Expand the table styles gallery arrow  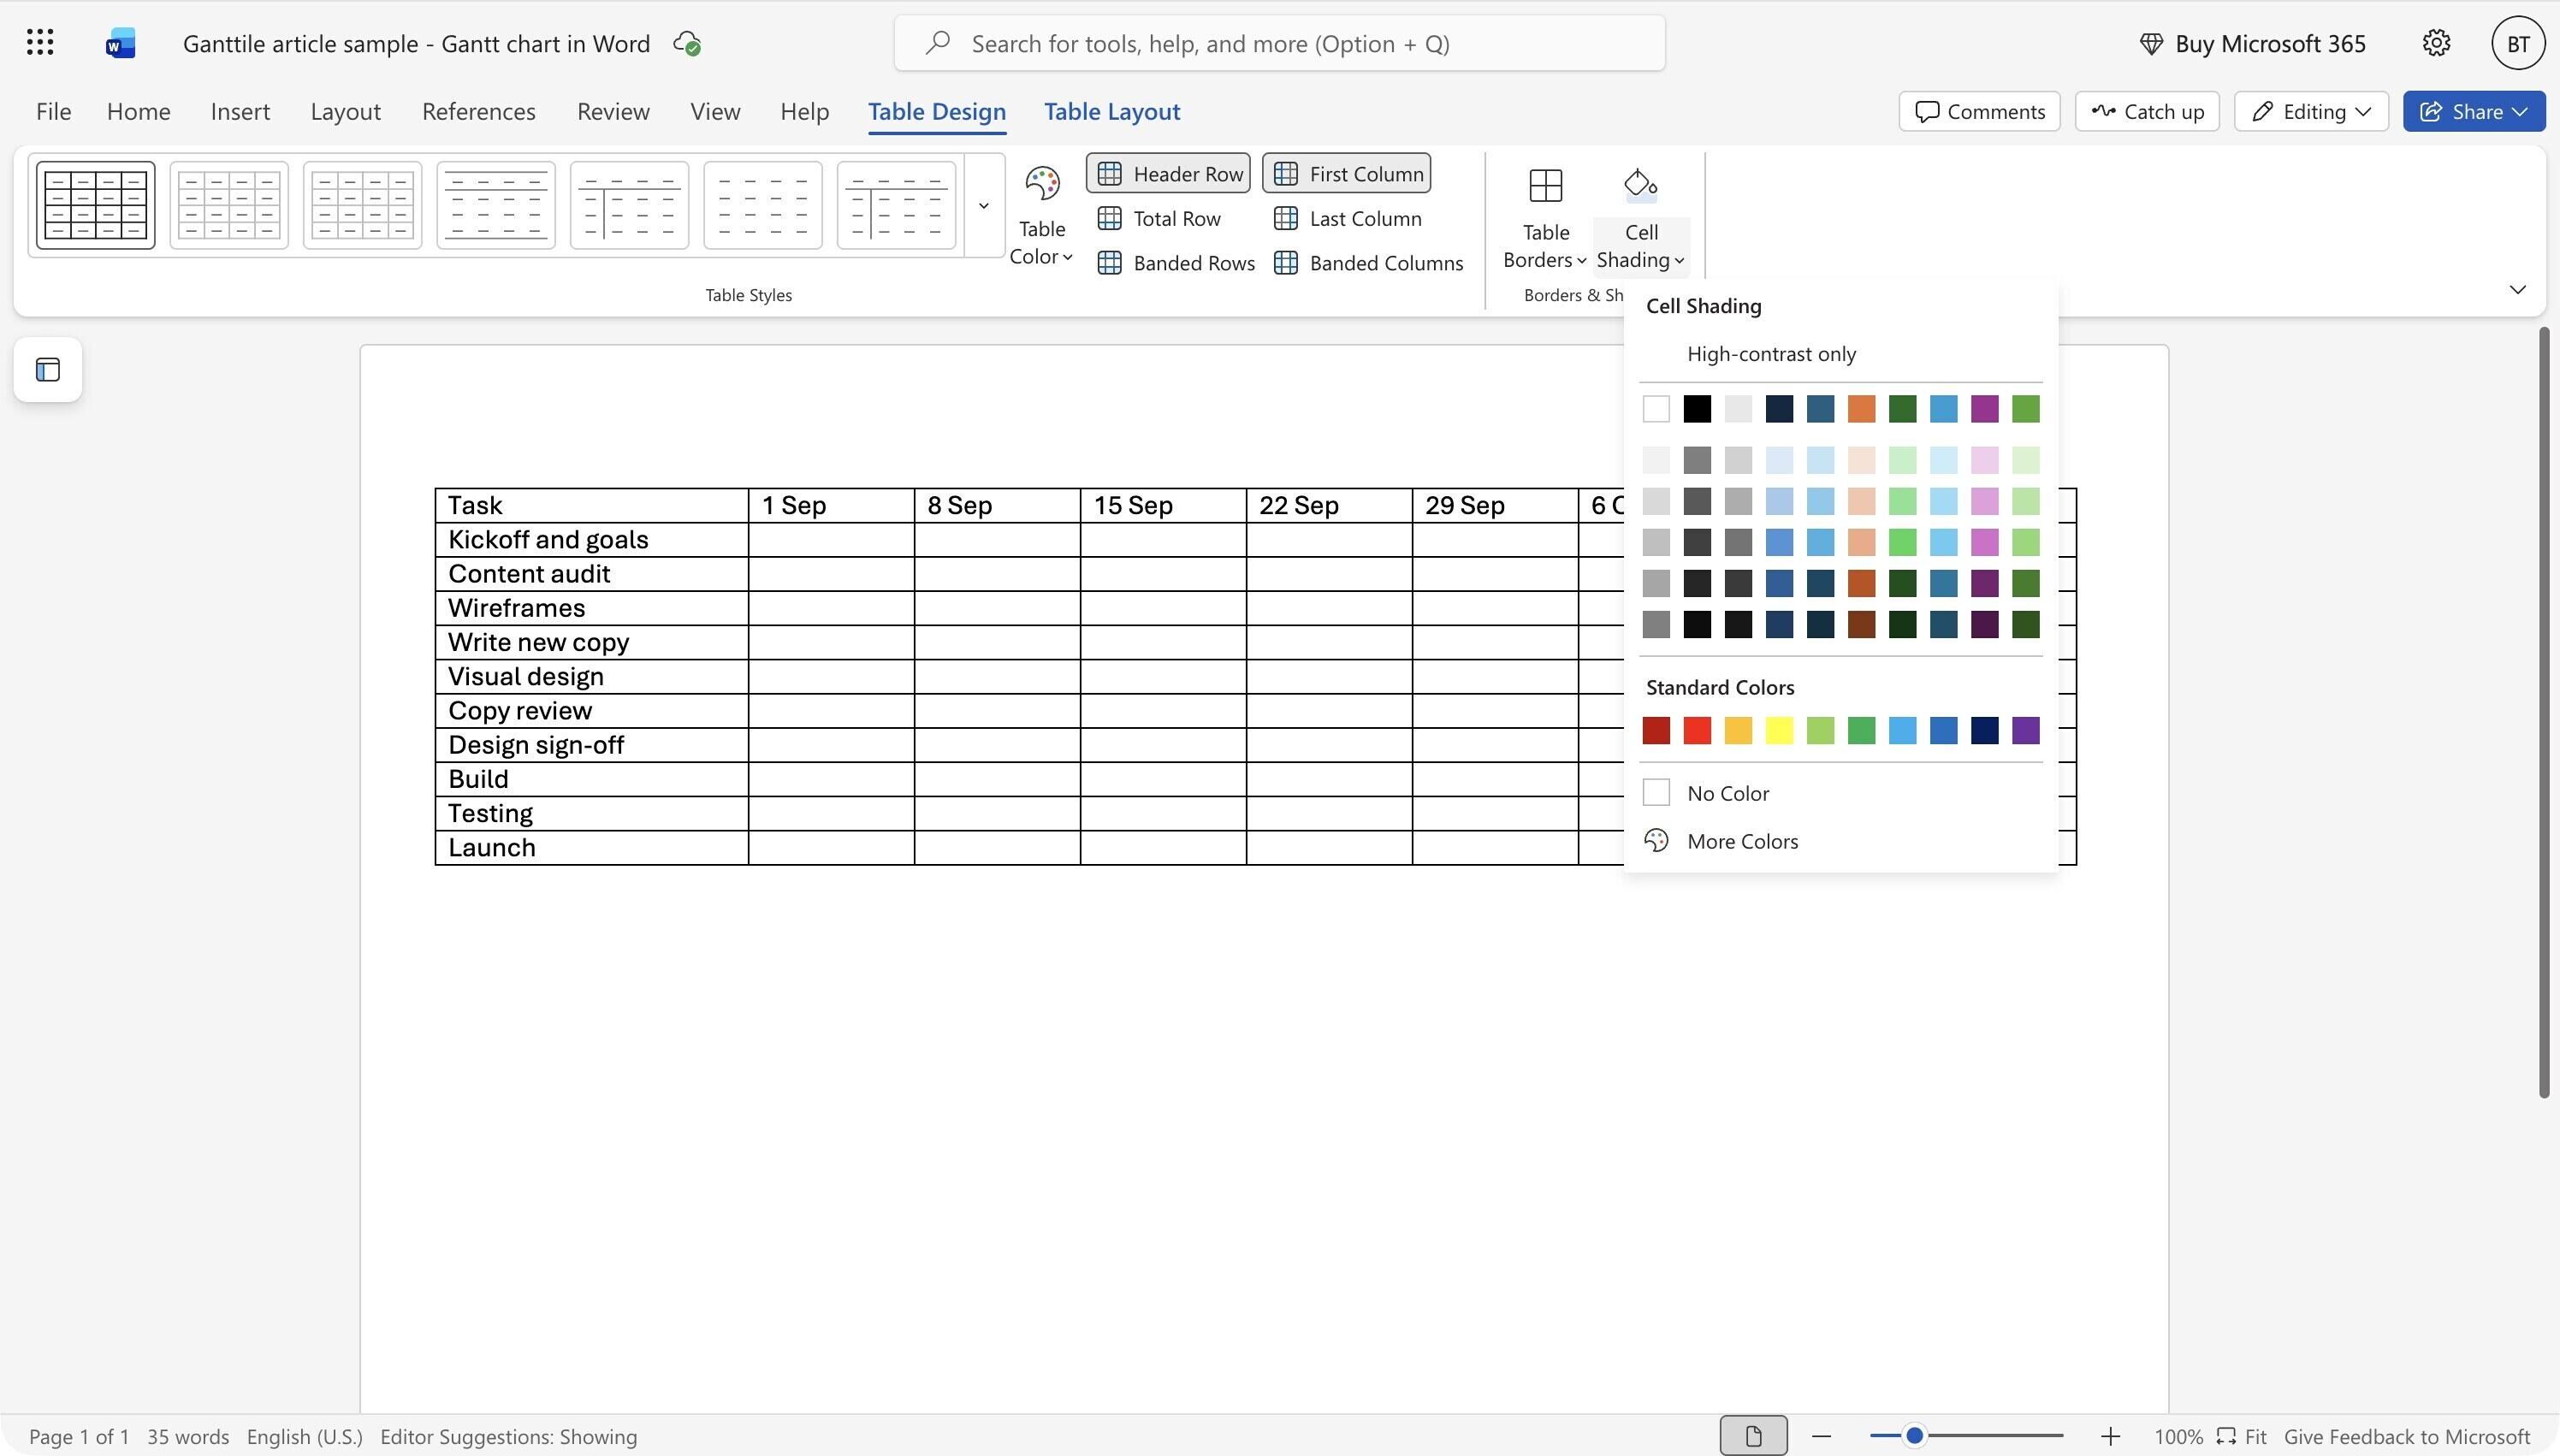tap(984, 205)
